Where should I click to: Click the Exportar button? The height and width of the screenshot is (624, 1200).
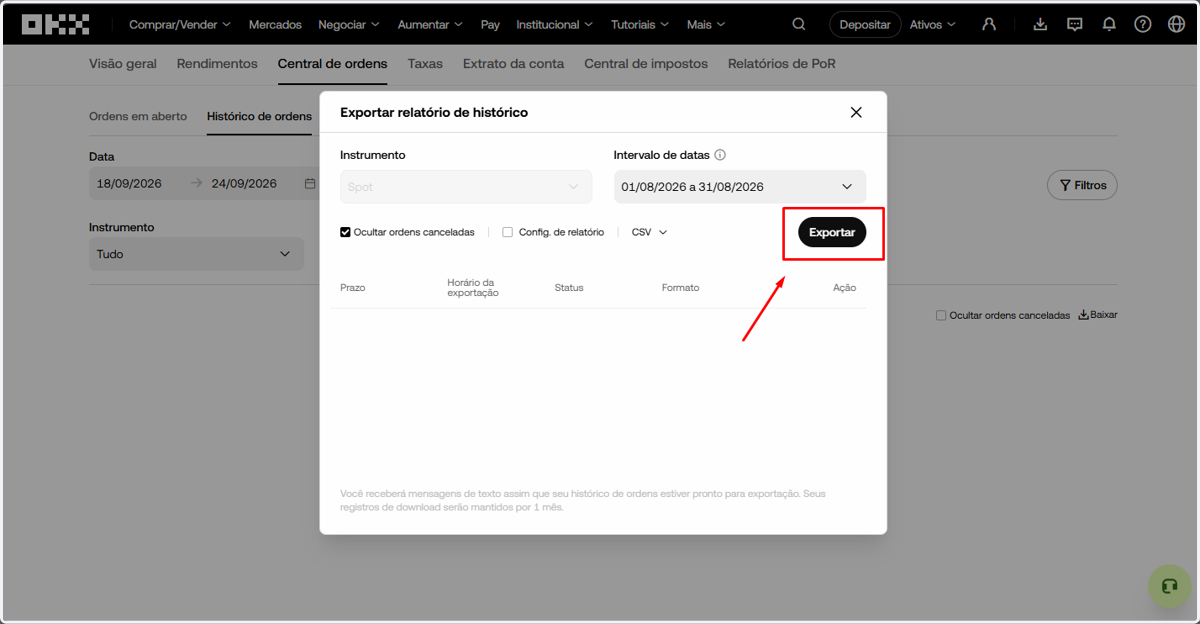[x=832, y=232]
